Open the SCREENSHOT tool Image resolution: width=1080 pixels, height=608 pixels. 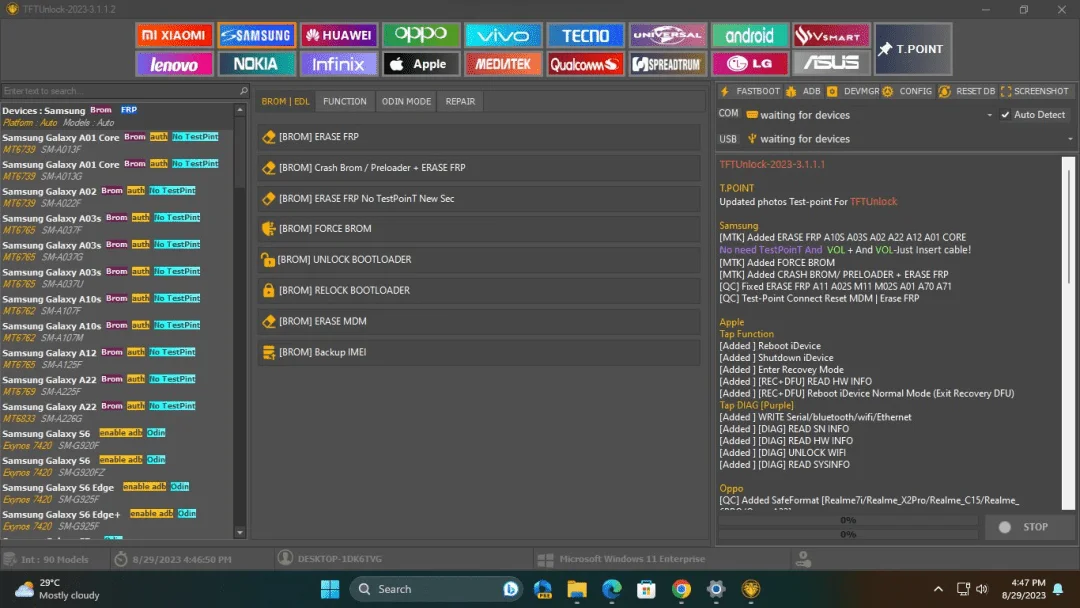click(1035, 91)
